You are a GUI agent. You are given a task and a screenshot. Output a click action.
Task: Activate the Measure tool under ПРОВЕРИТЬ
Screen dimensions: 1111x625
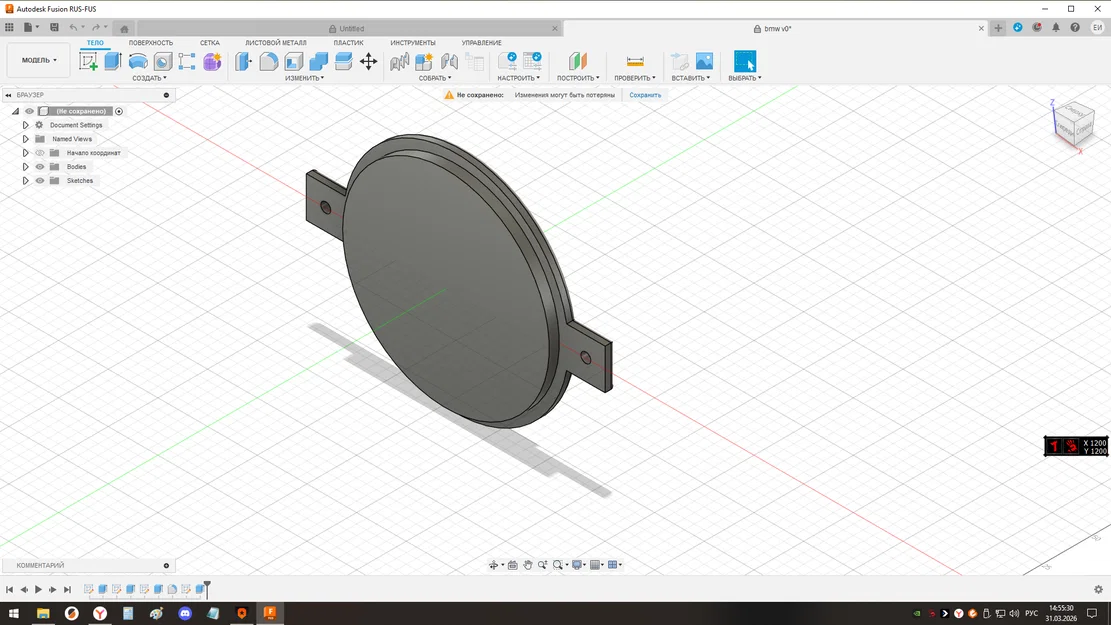click(x=633, y=61)
